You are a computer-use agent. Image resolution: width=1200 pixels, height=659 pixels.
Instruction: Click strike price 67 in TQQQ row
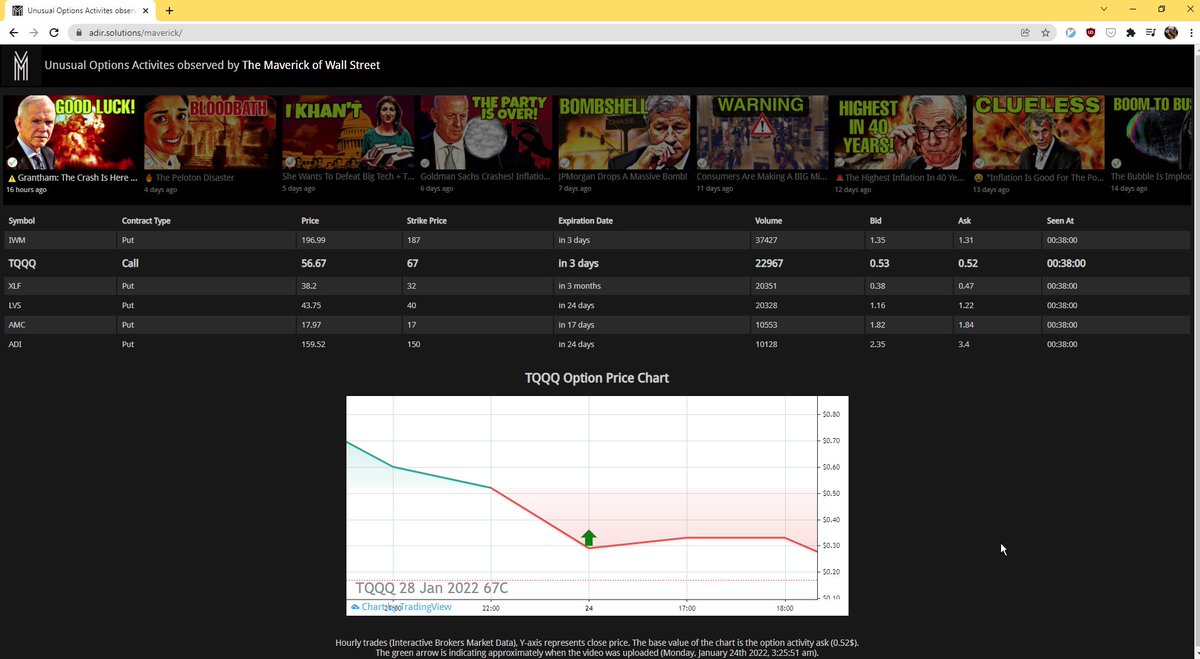[412, 263]
